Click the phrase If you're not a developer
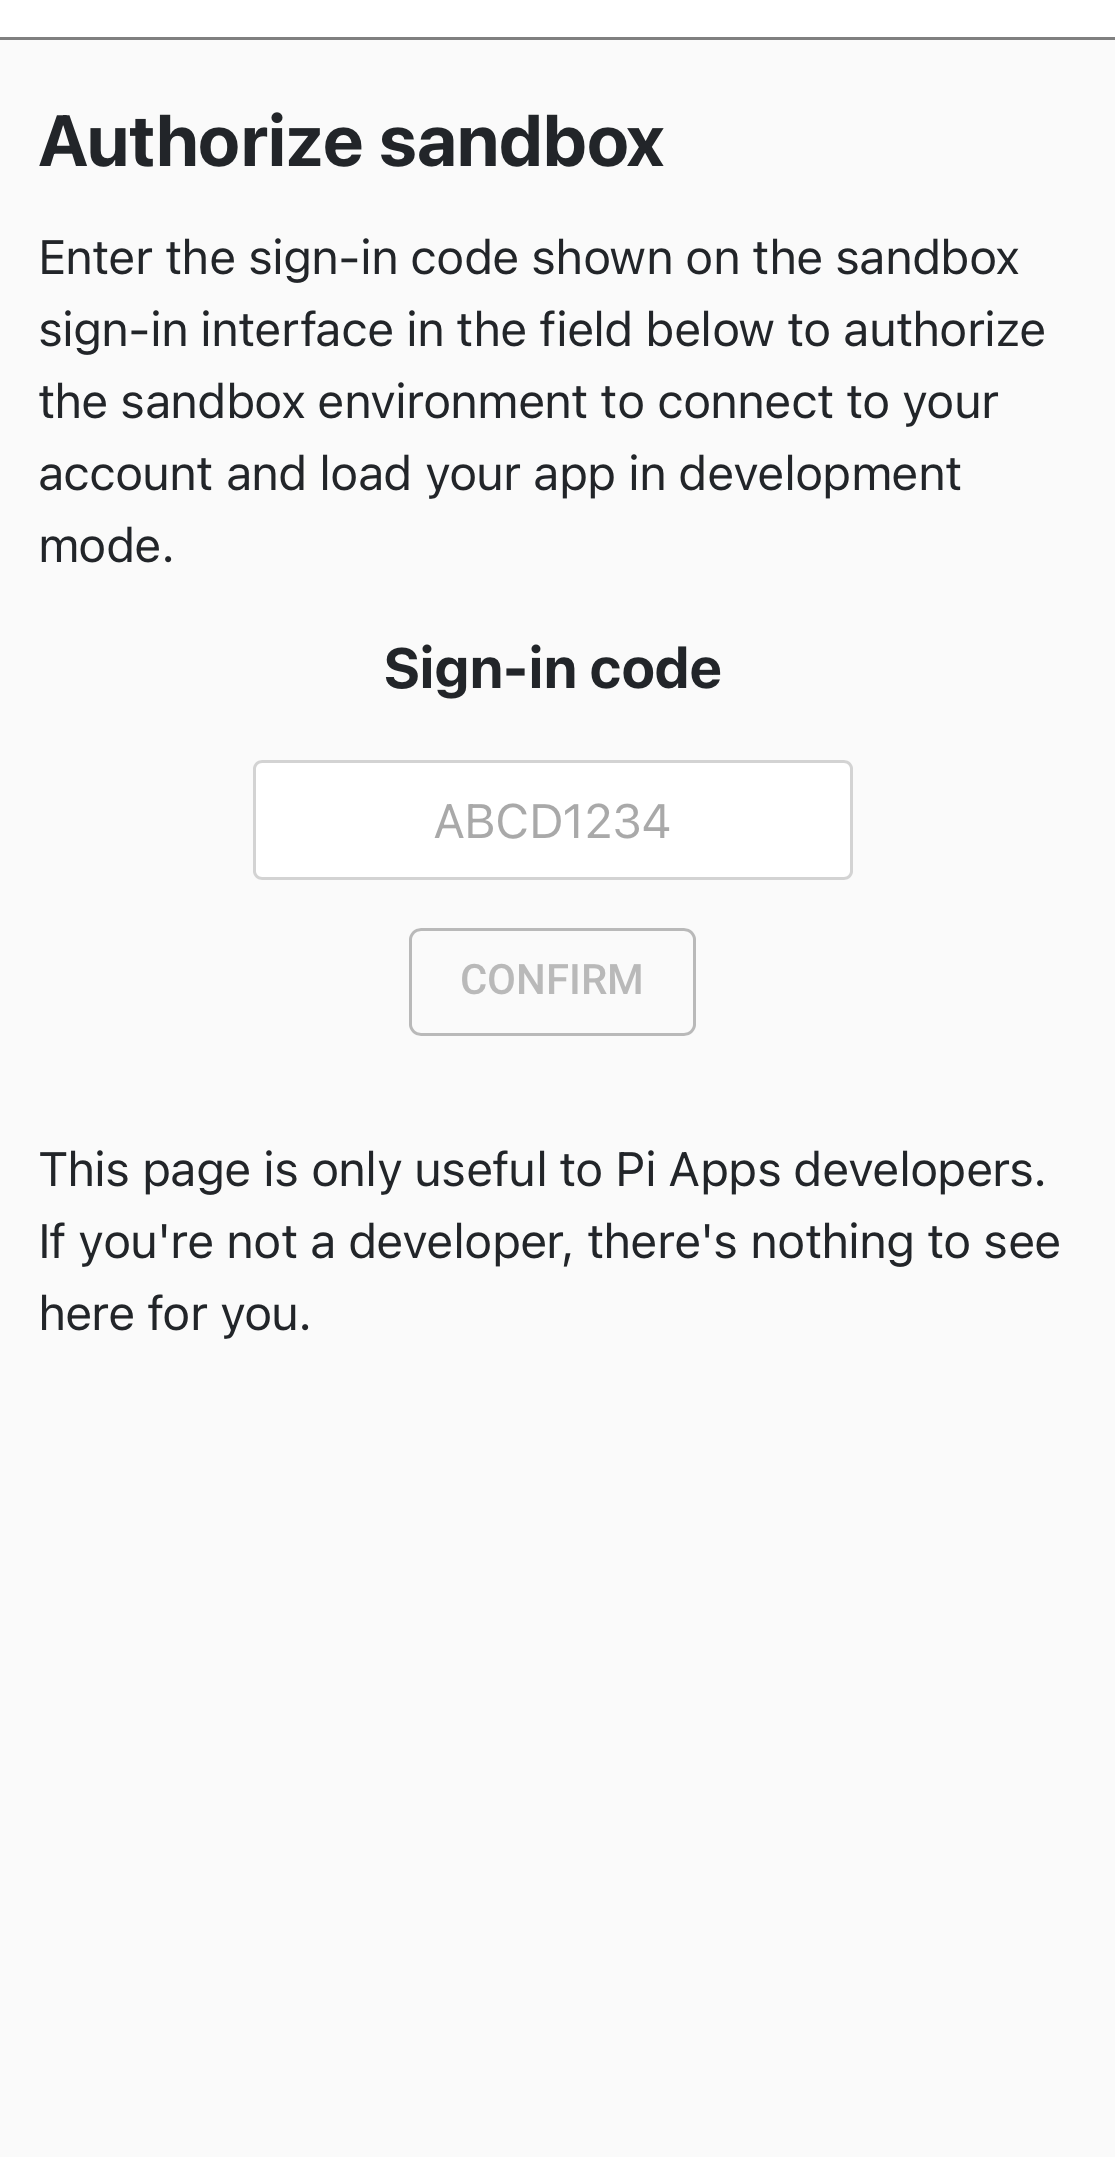The image size is (1115, 2157). [x=306, y=1241]
